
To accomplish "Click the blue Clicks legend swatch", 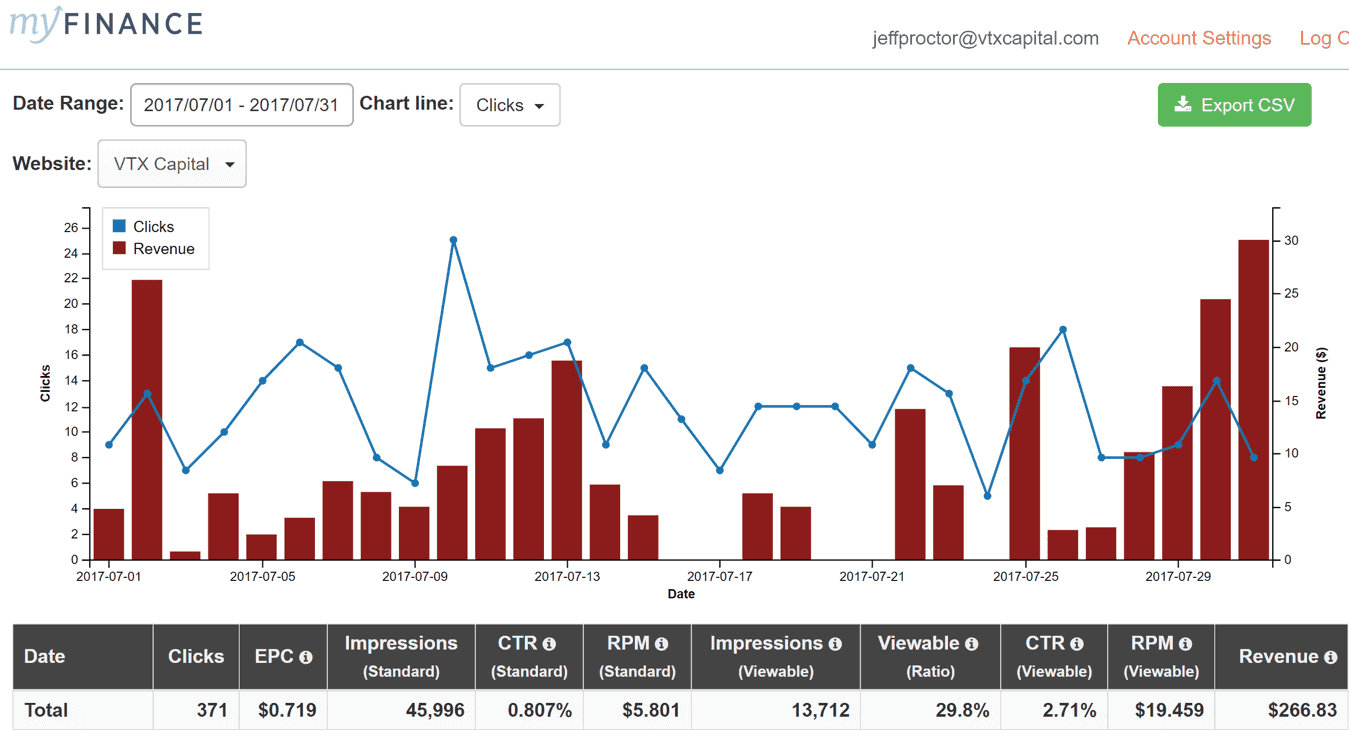I will [x=119, y=227].
